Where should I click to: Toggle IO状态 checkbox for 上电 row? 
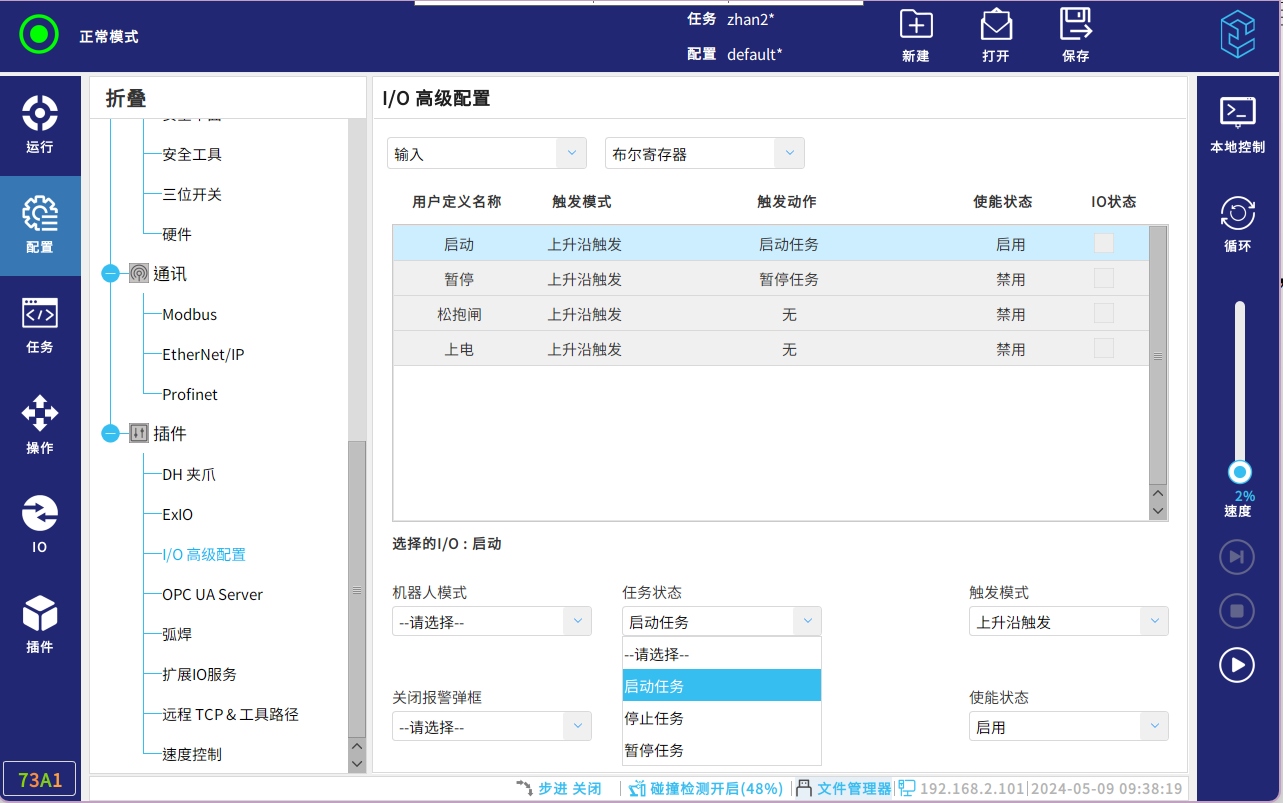pos(1103,348)
